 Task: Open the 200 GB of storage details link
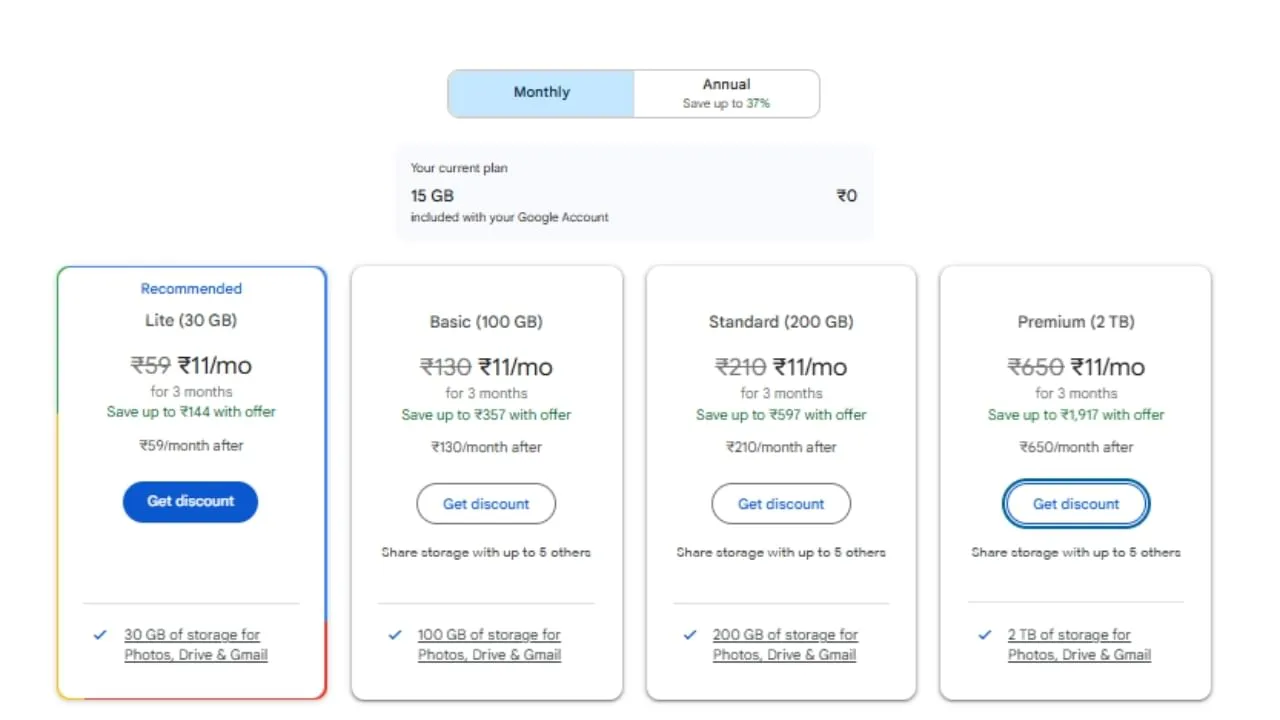coord(783,644)
